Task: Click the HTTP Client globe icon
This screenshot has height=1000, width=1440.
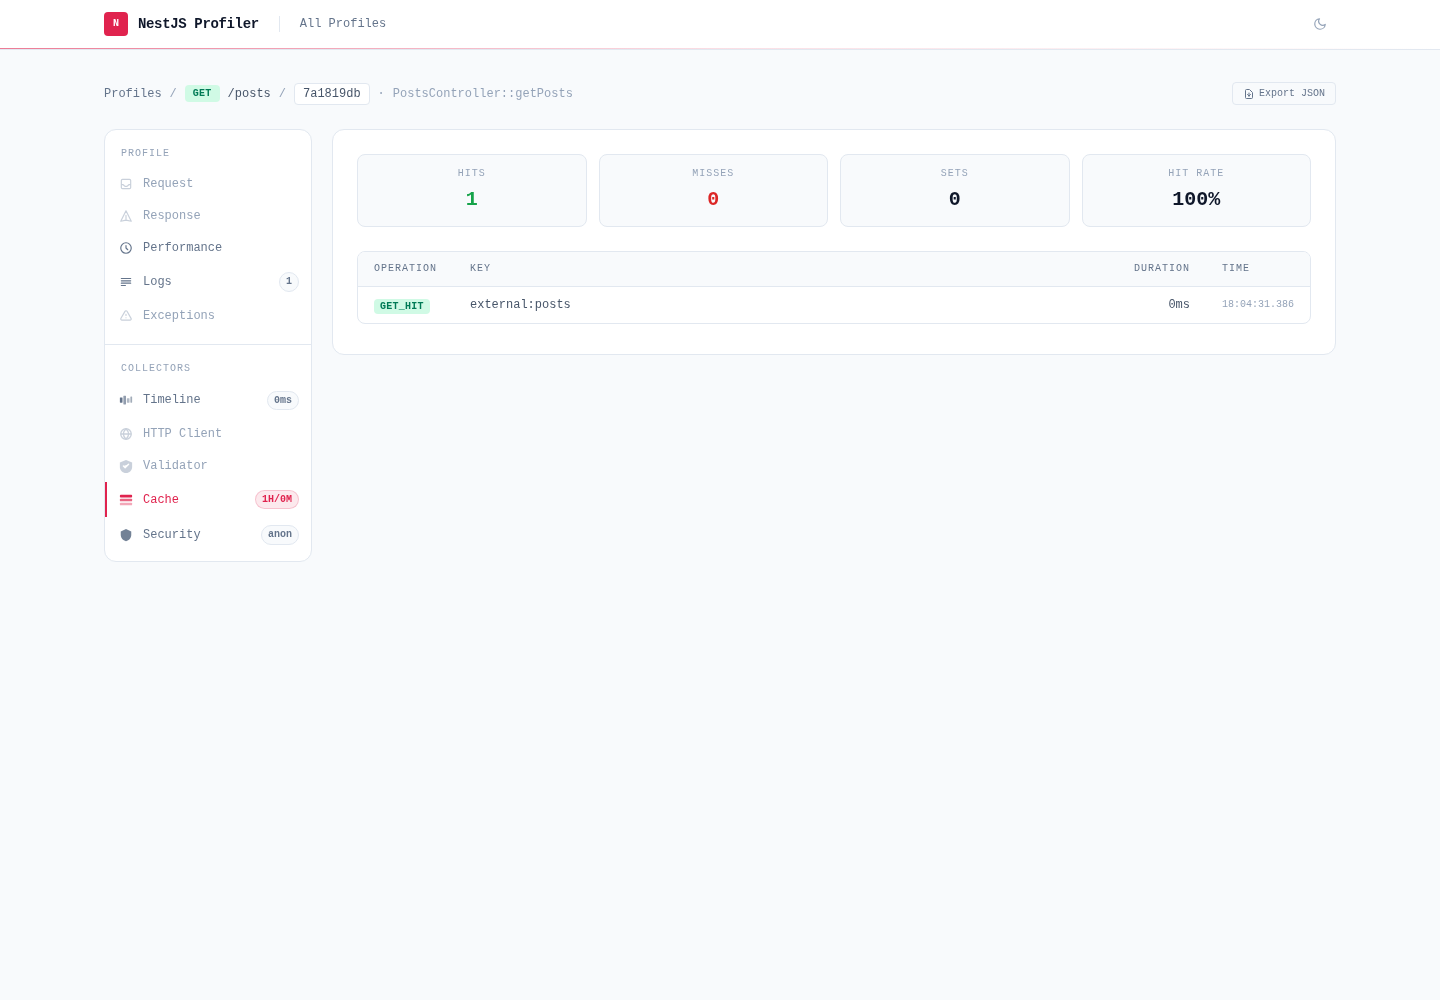Action: pos(126,434)
